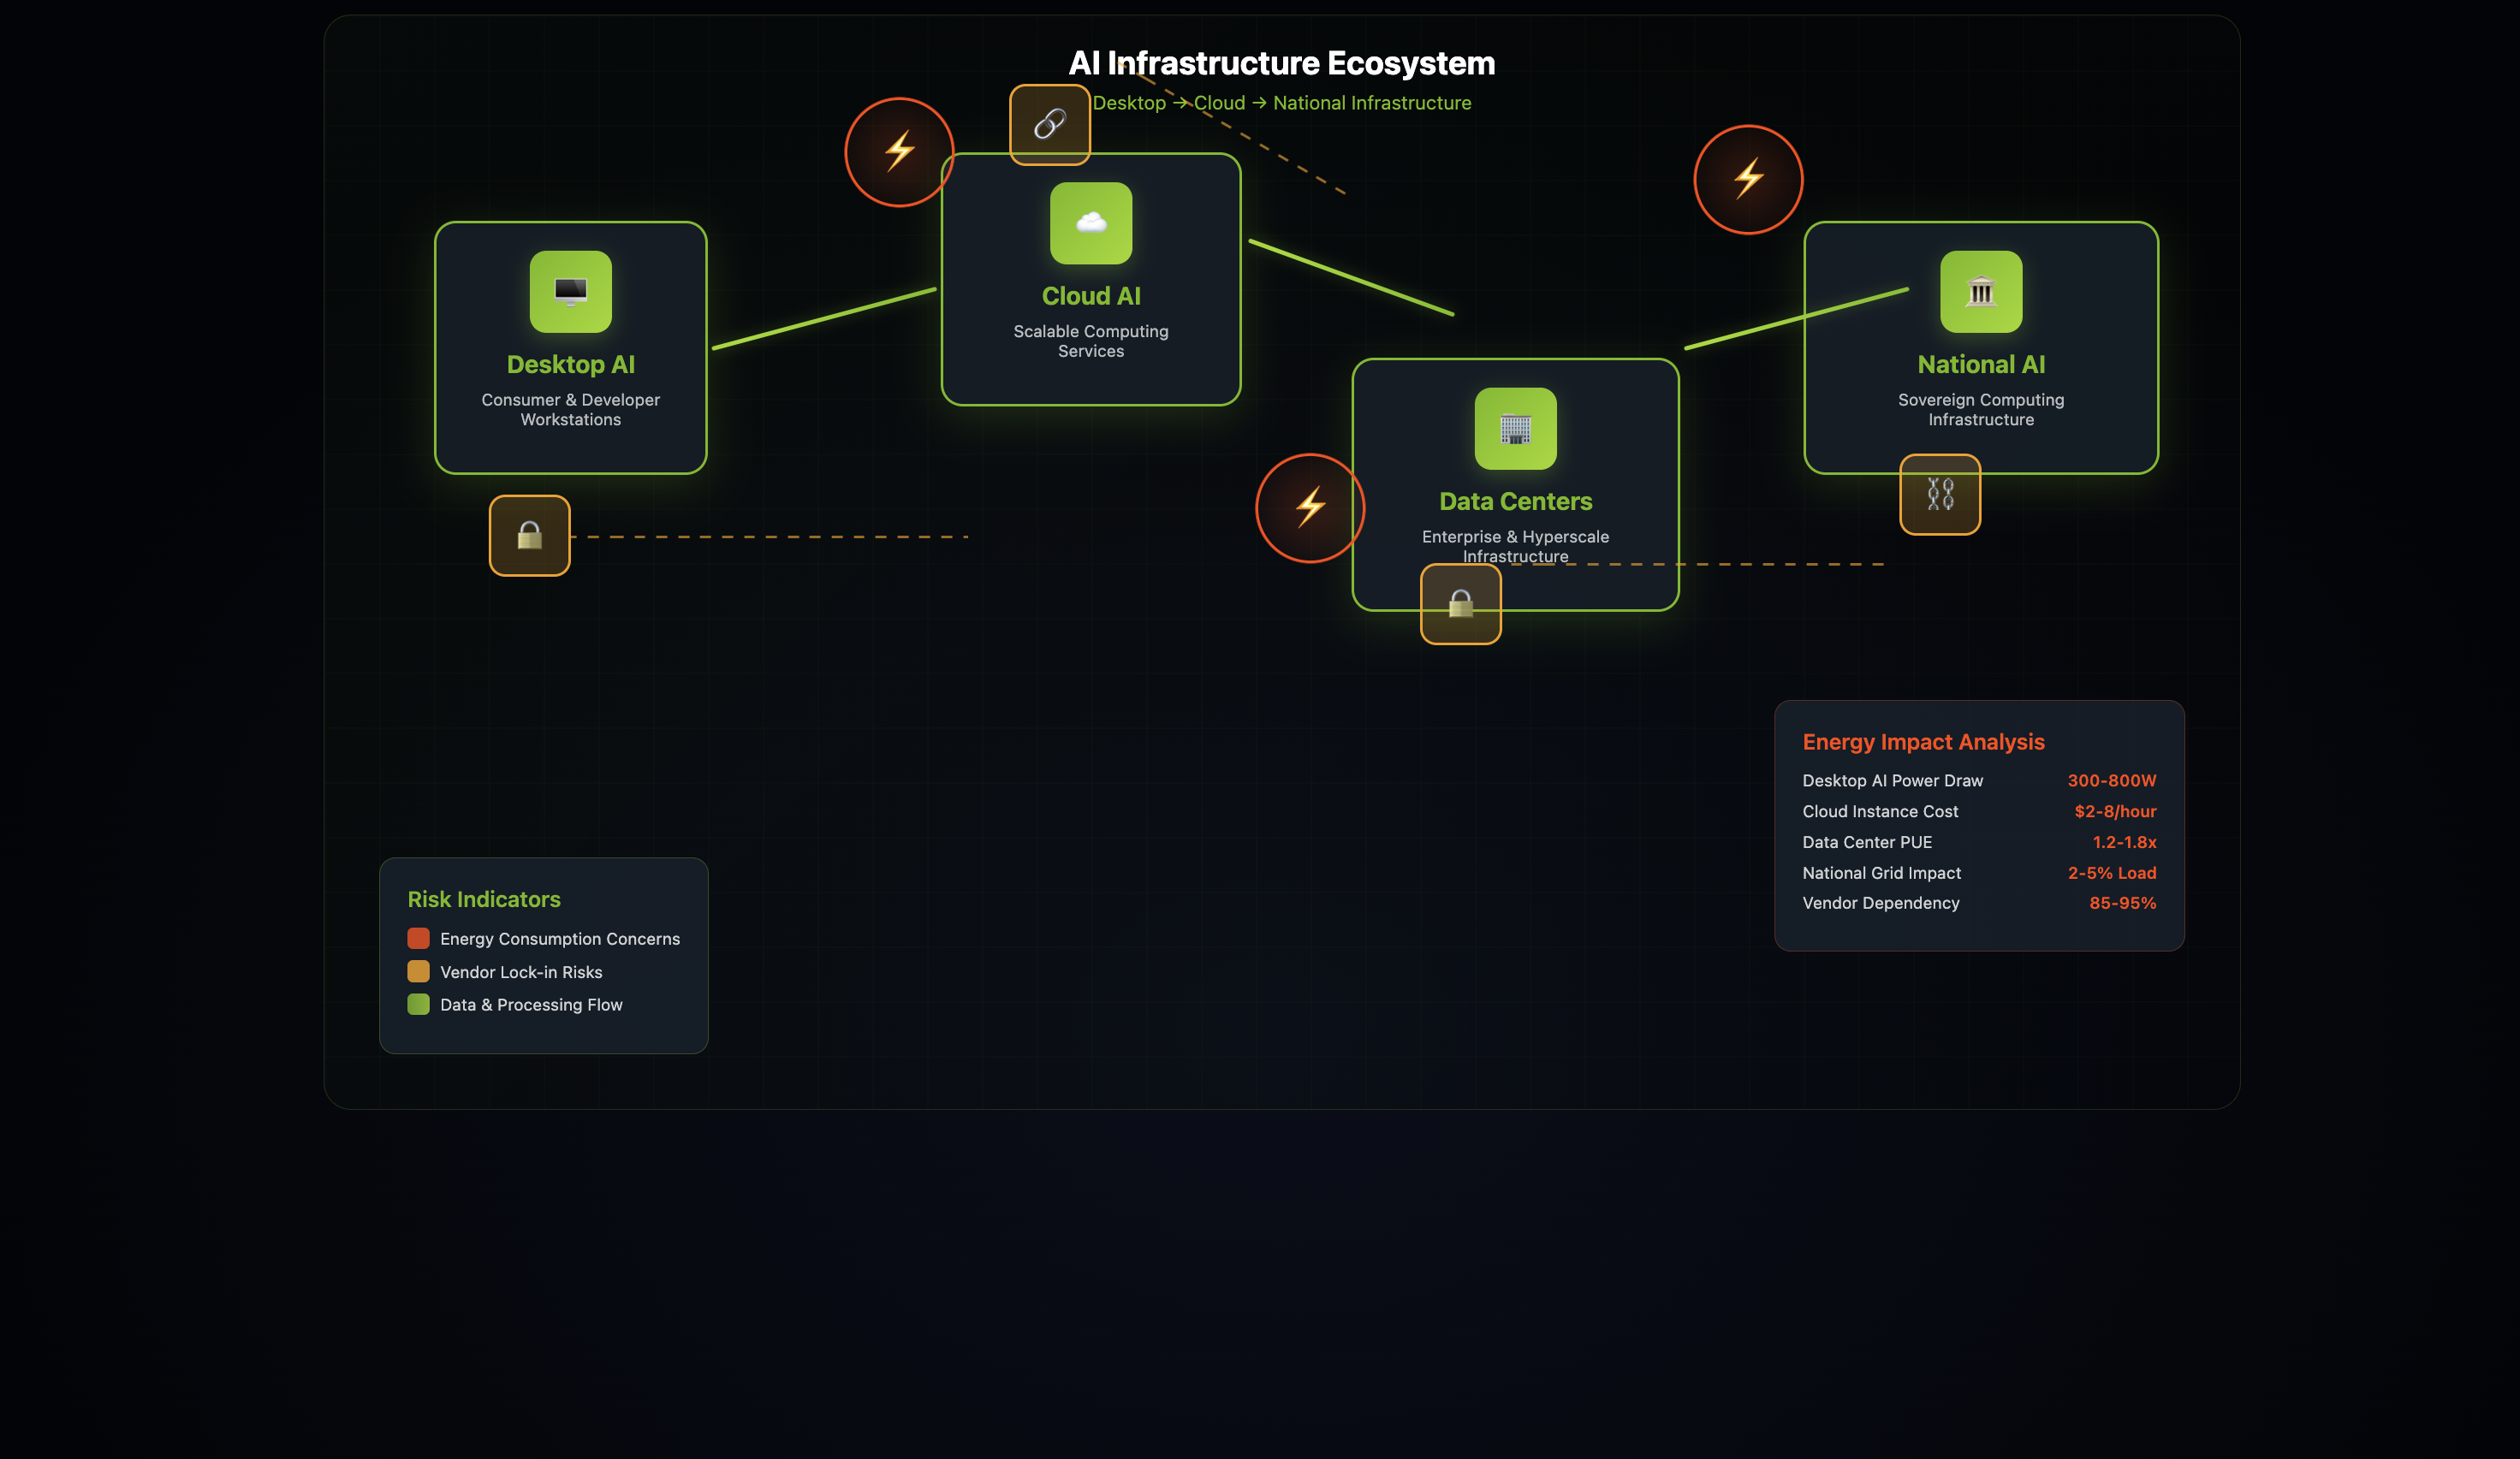
Task: Click the Data & Processing Flow legend label
Action: [x=531, y=1004]
